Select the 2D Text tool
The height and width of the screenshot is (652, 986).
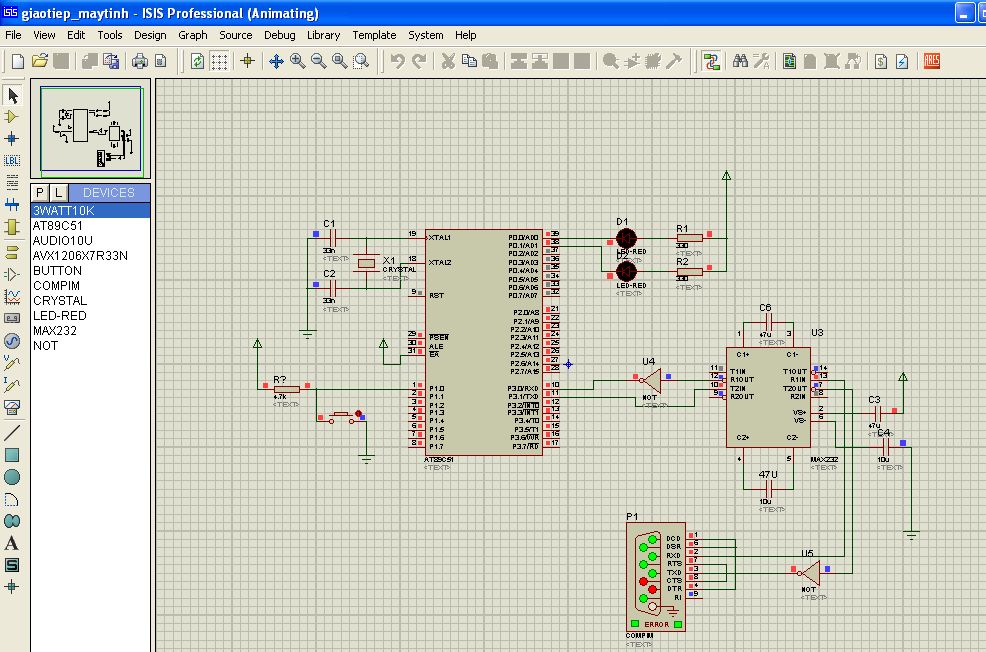tap(13, 543)
